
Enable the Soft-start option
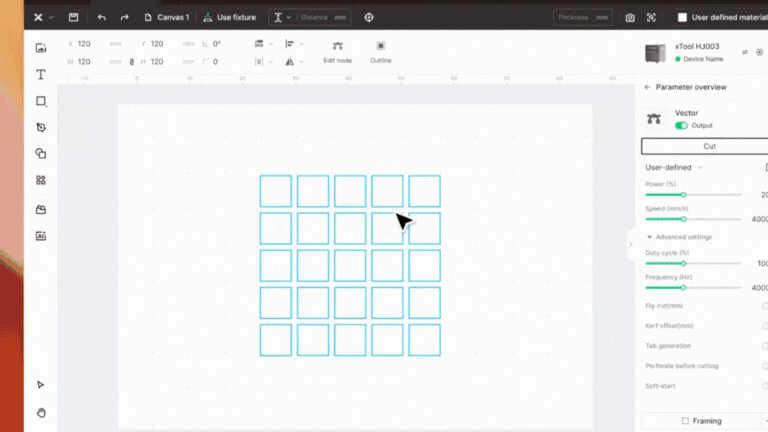click(764, 385)
